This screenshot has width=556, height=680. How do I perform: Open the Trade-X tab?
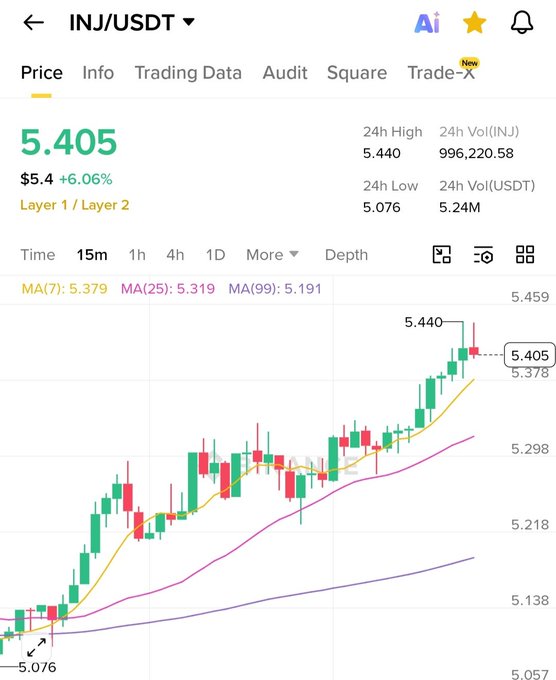tap(442, 72)
